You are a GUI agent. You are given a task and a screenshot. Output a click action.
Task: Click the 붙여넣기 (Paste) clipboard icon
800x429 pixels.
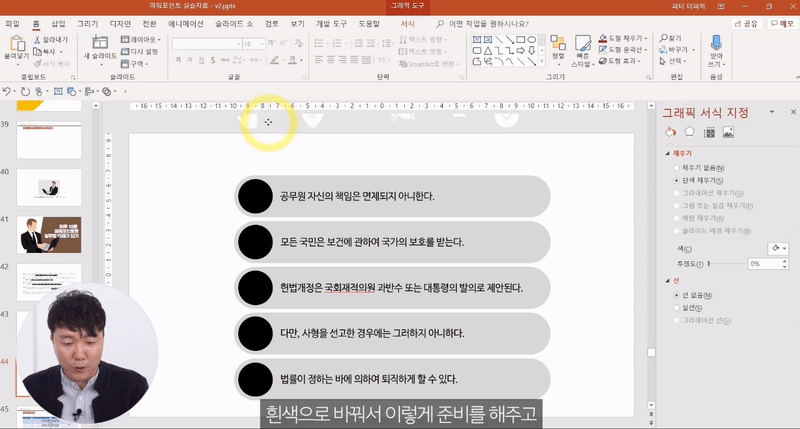[x=17, y=43]
